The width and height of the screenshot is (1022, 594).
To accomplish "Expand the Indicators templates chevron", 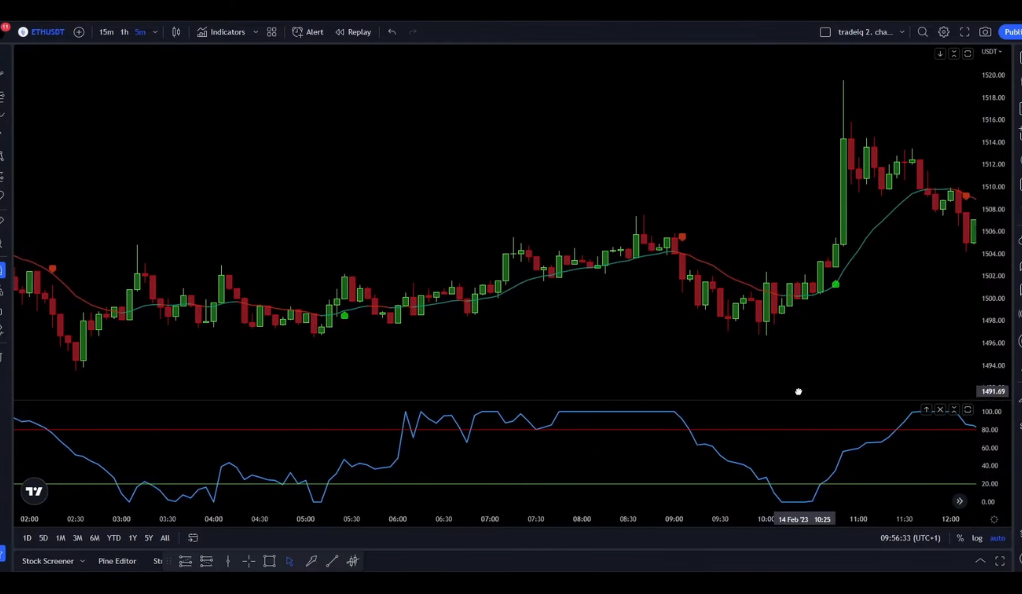I will (254, 31).
